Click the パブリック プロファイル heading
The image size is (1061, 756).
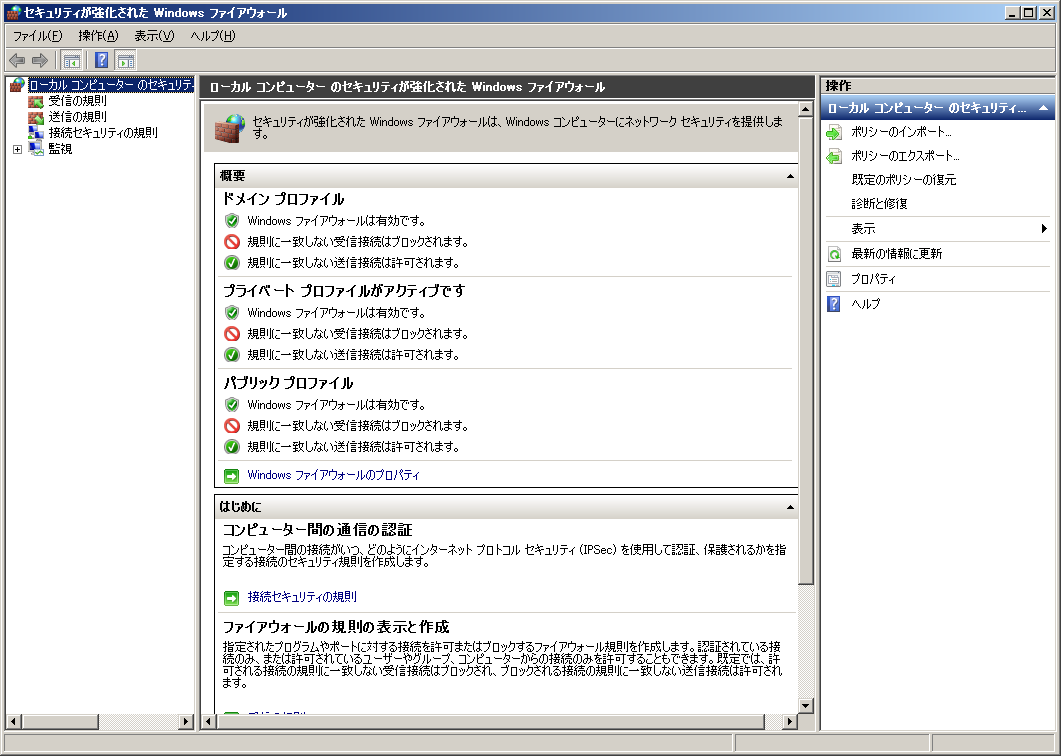[x=288, y=383]
